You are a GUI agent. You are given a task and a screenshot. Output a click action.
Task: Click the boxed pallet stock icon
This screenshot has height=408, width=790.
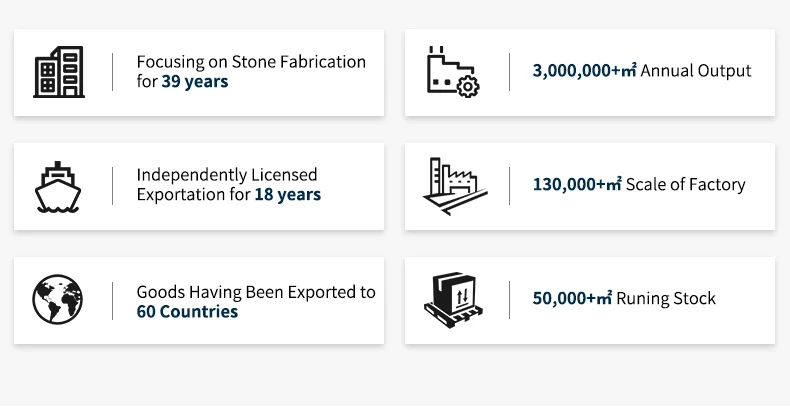coord(453,300)
